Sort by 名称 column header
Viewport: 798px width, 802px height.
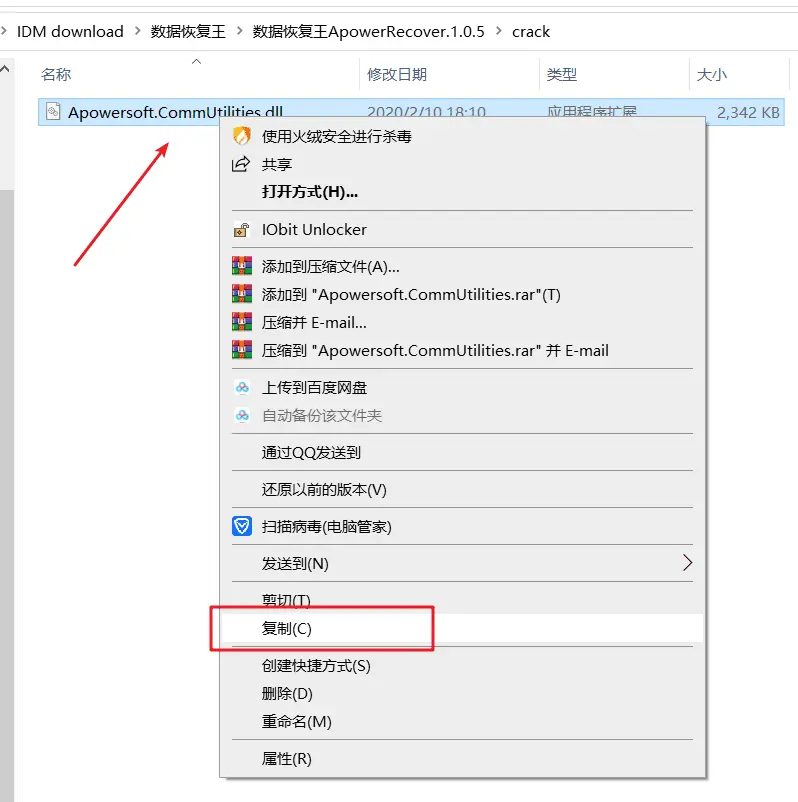[x=56, y=75]
